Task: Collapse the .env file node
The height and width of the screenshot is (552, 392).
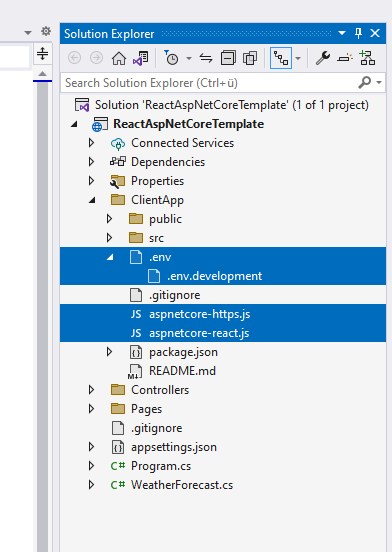Action: (x=110, y=257)
